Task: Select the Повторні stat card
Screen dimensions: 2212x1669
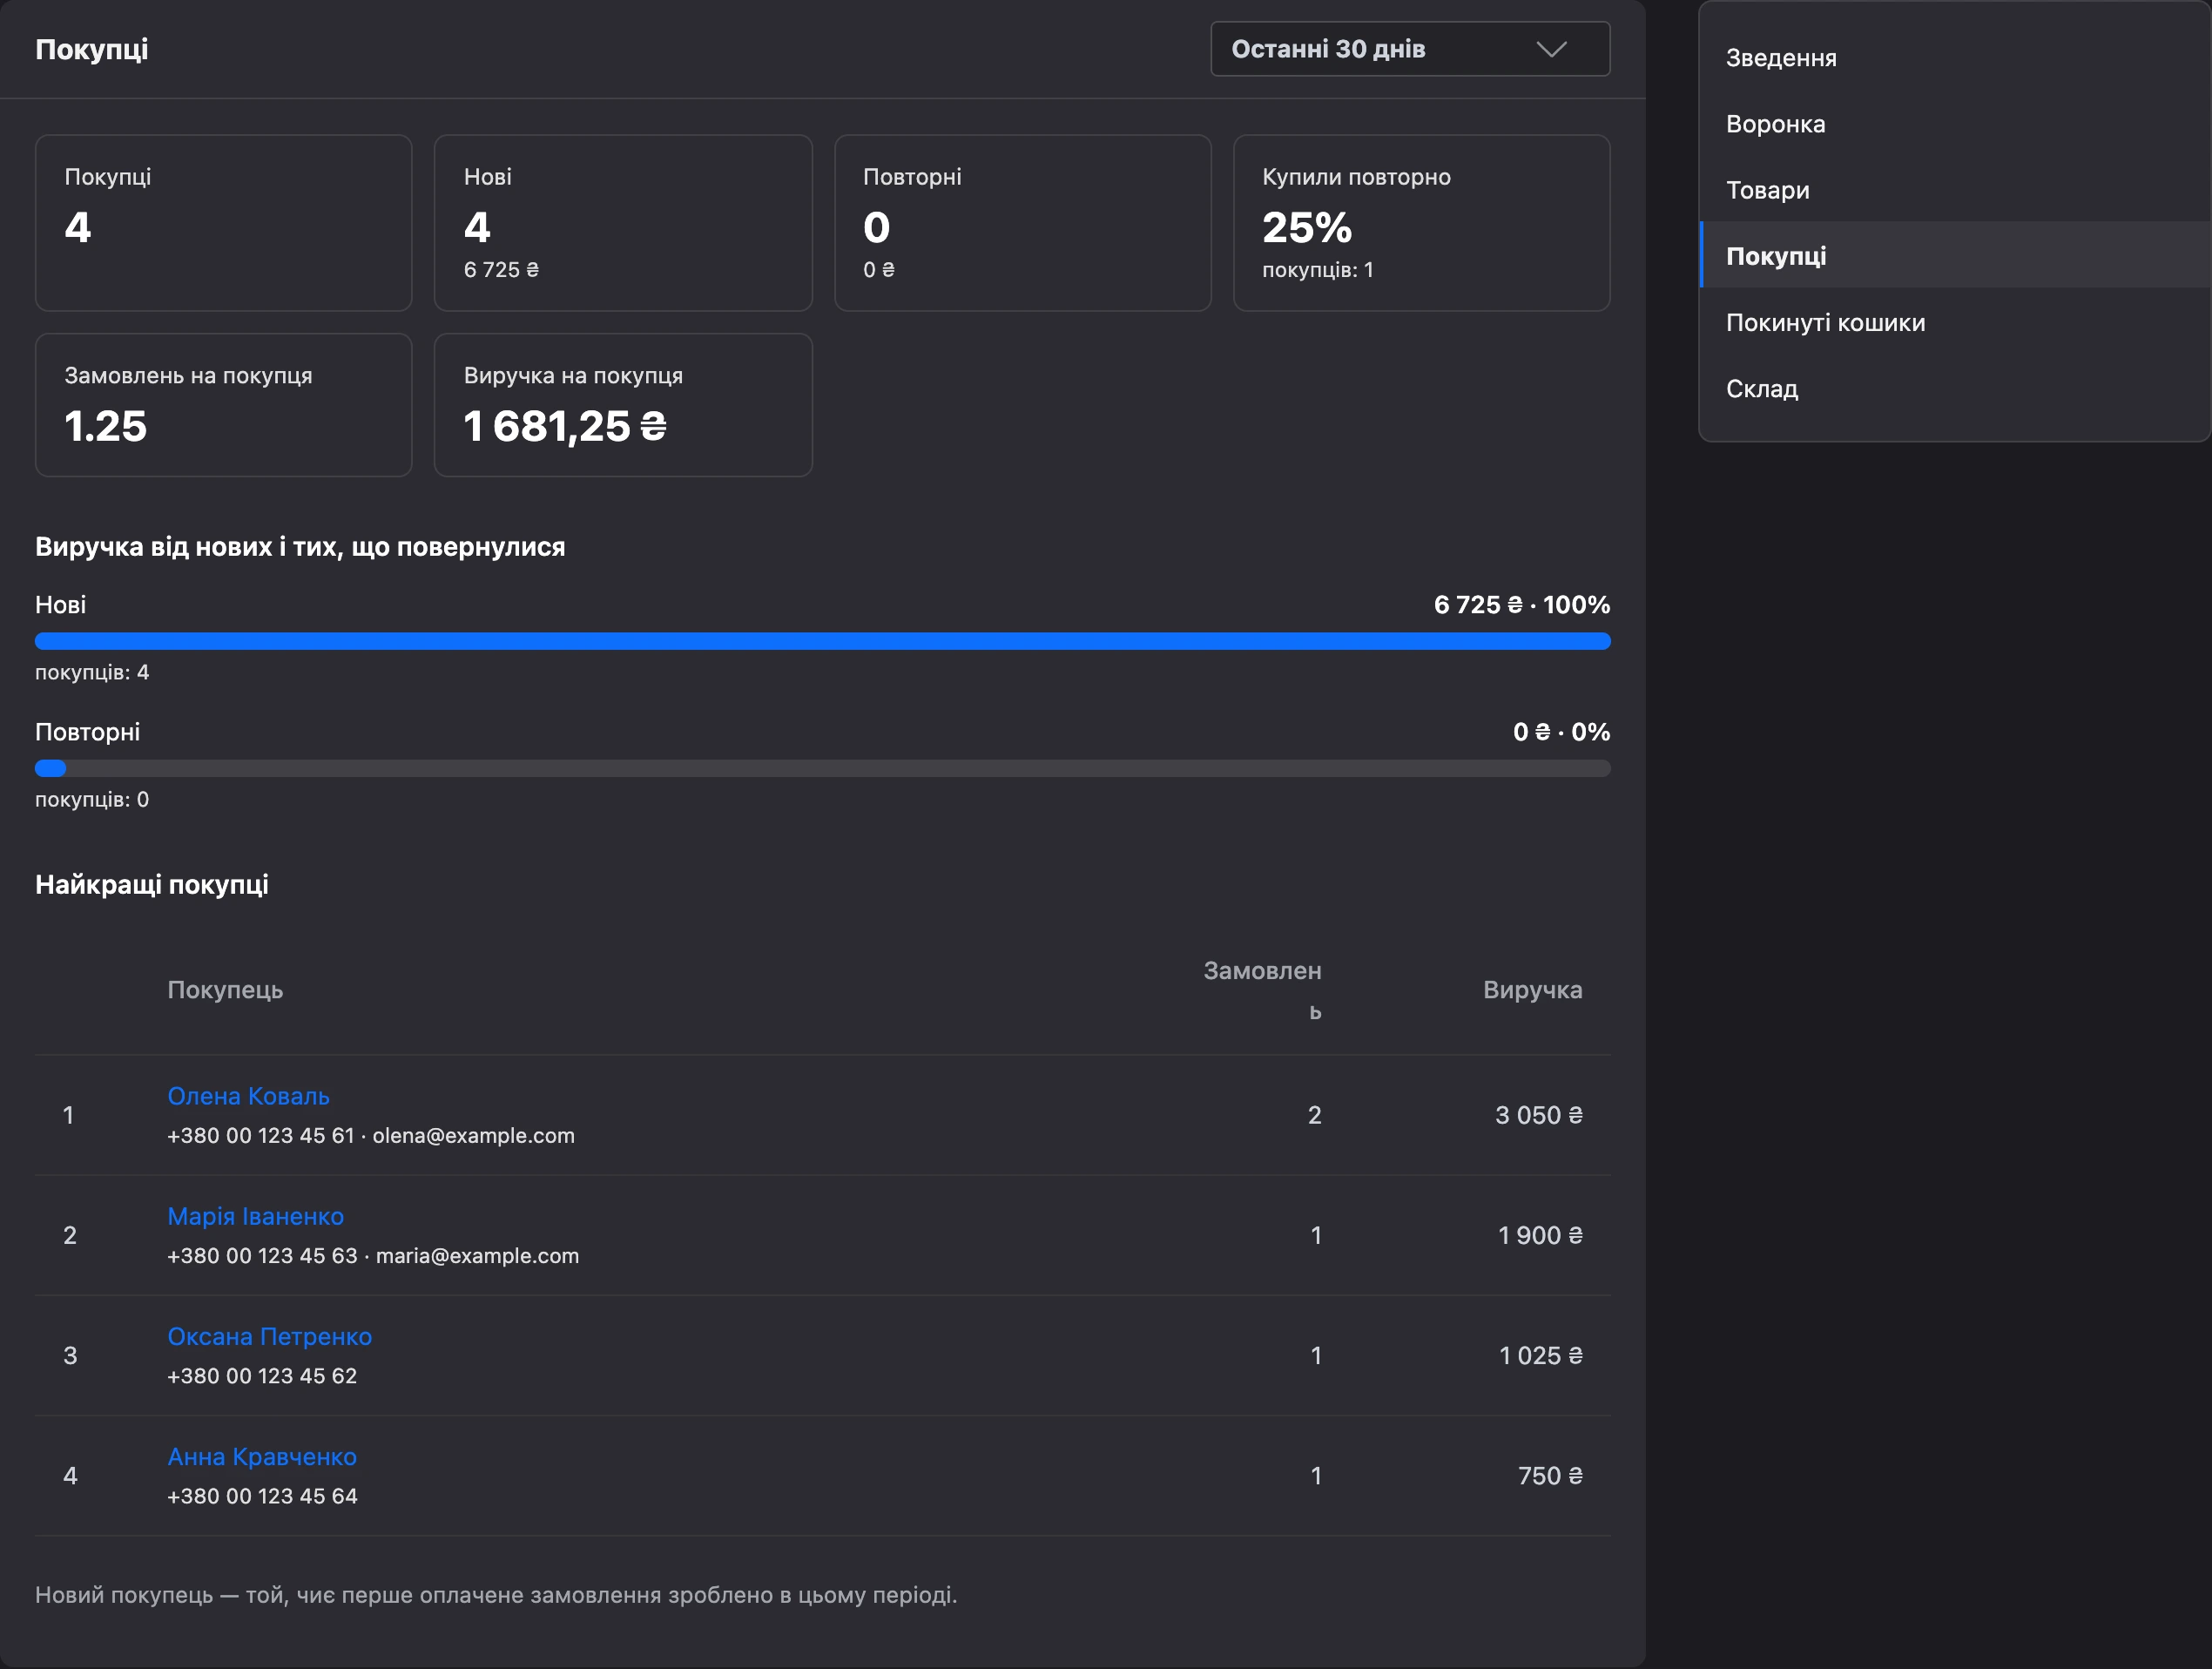Action: (1022, 223)
